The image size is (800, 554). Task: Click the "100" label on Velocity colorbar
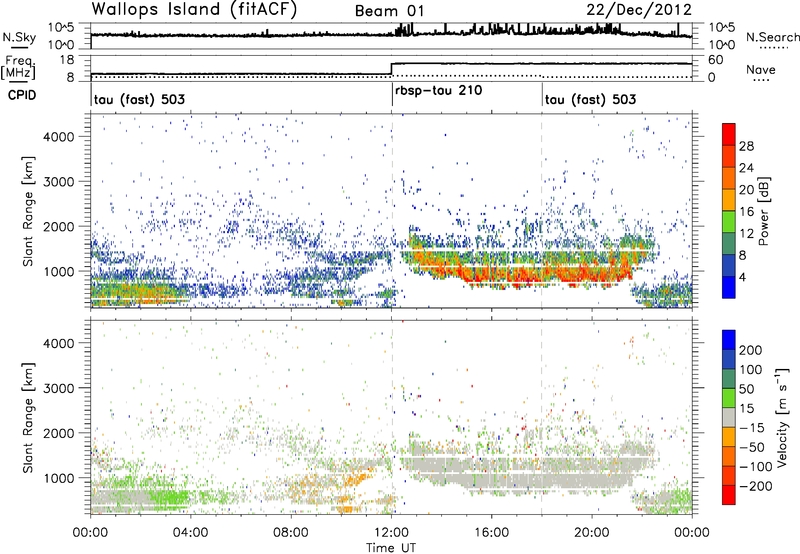tap(751, 369)
